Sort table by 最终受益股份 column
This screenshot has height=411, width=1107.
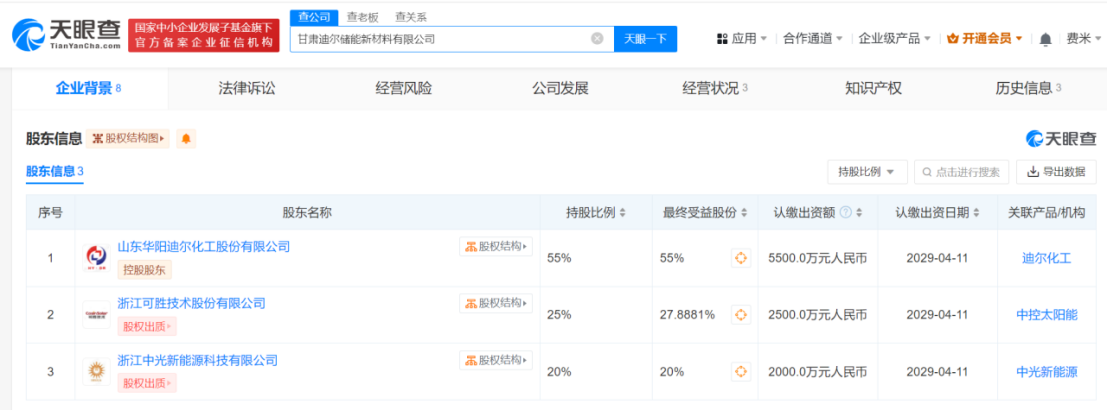click(705, 213)
